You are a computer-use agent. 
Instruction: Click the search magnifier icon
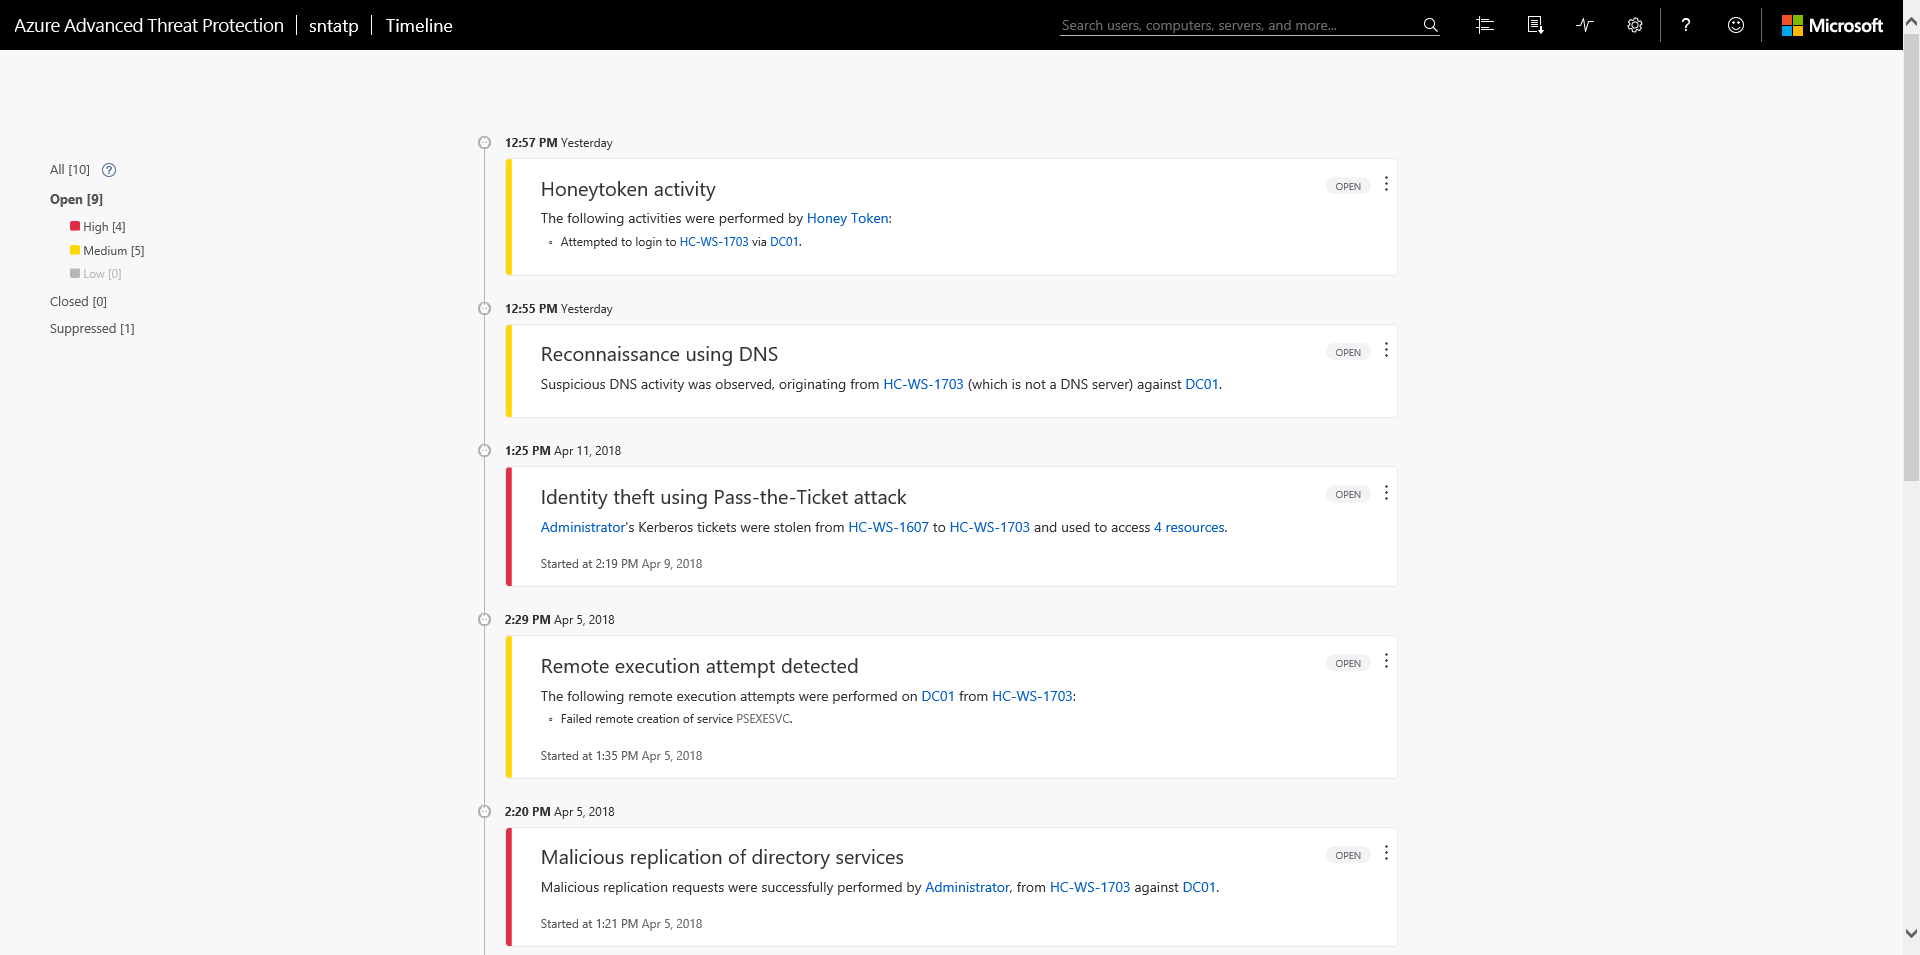coord(1431,25)
